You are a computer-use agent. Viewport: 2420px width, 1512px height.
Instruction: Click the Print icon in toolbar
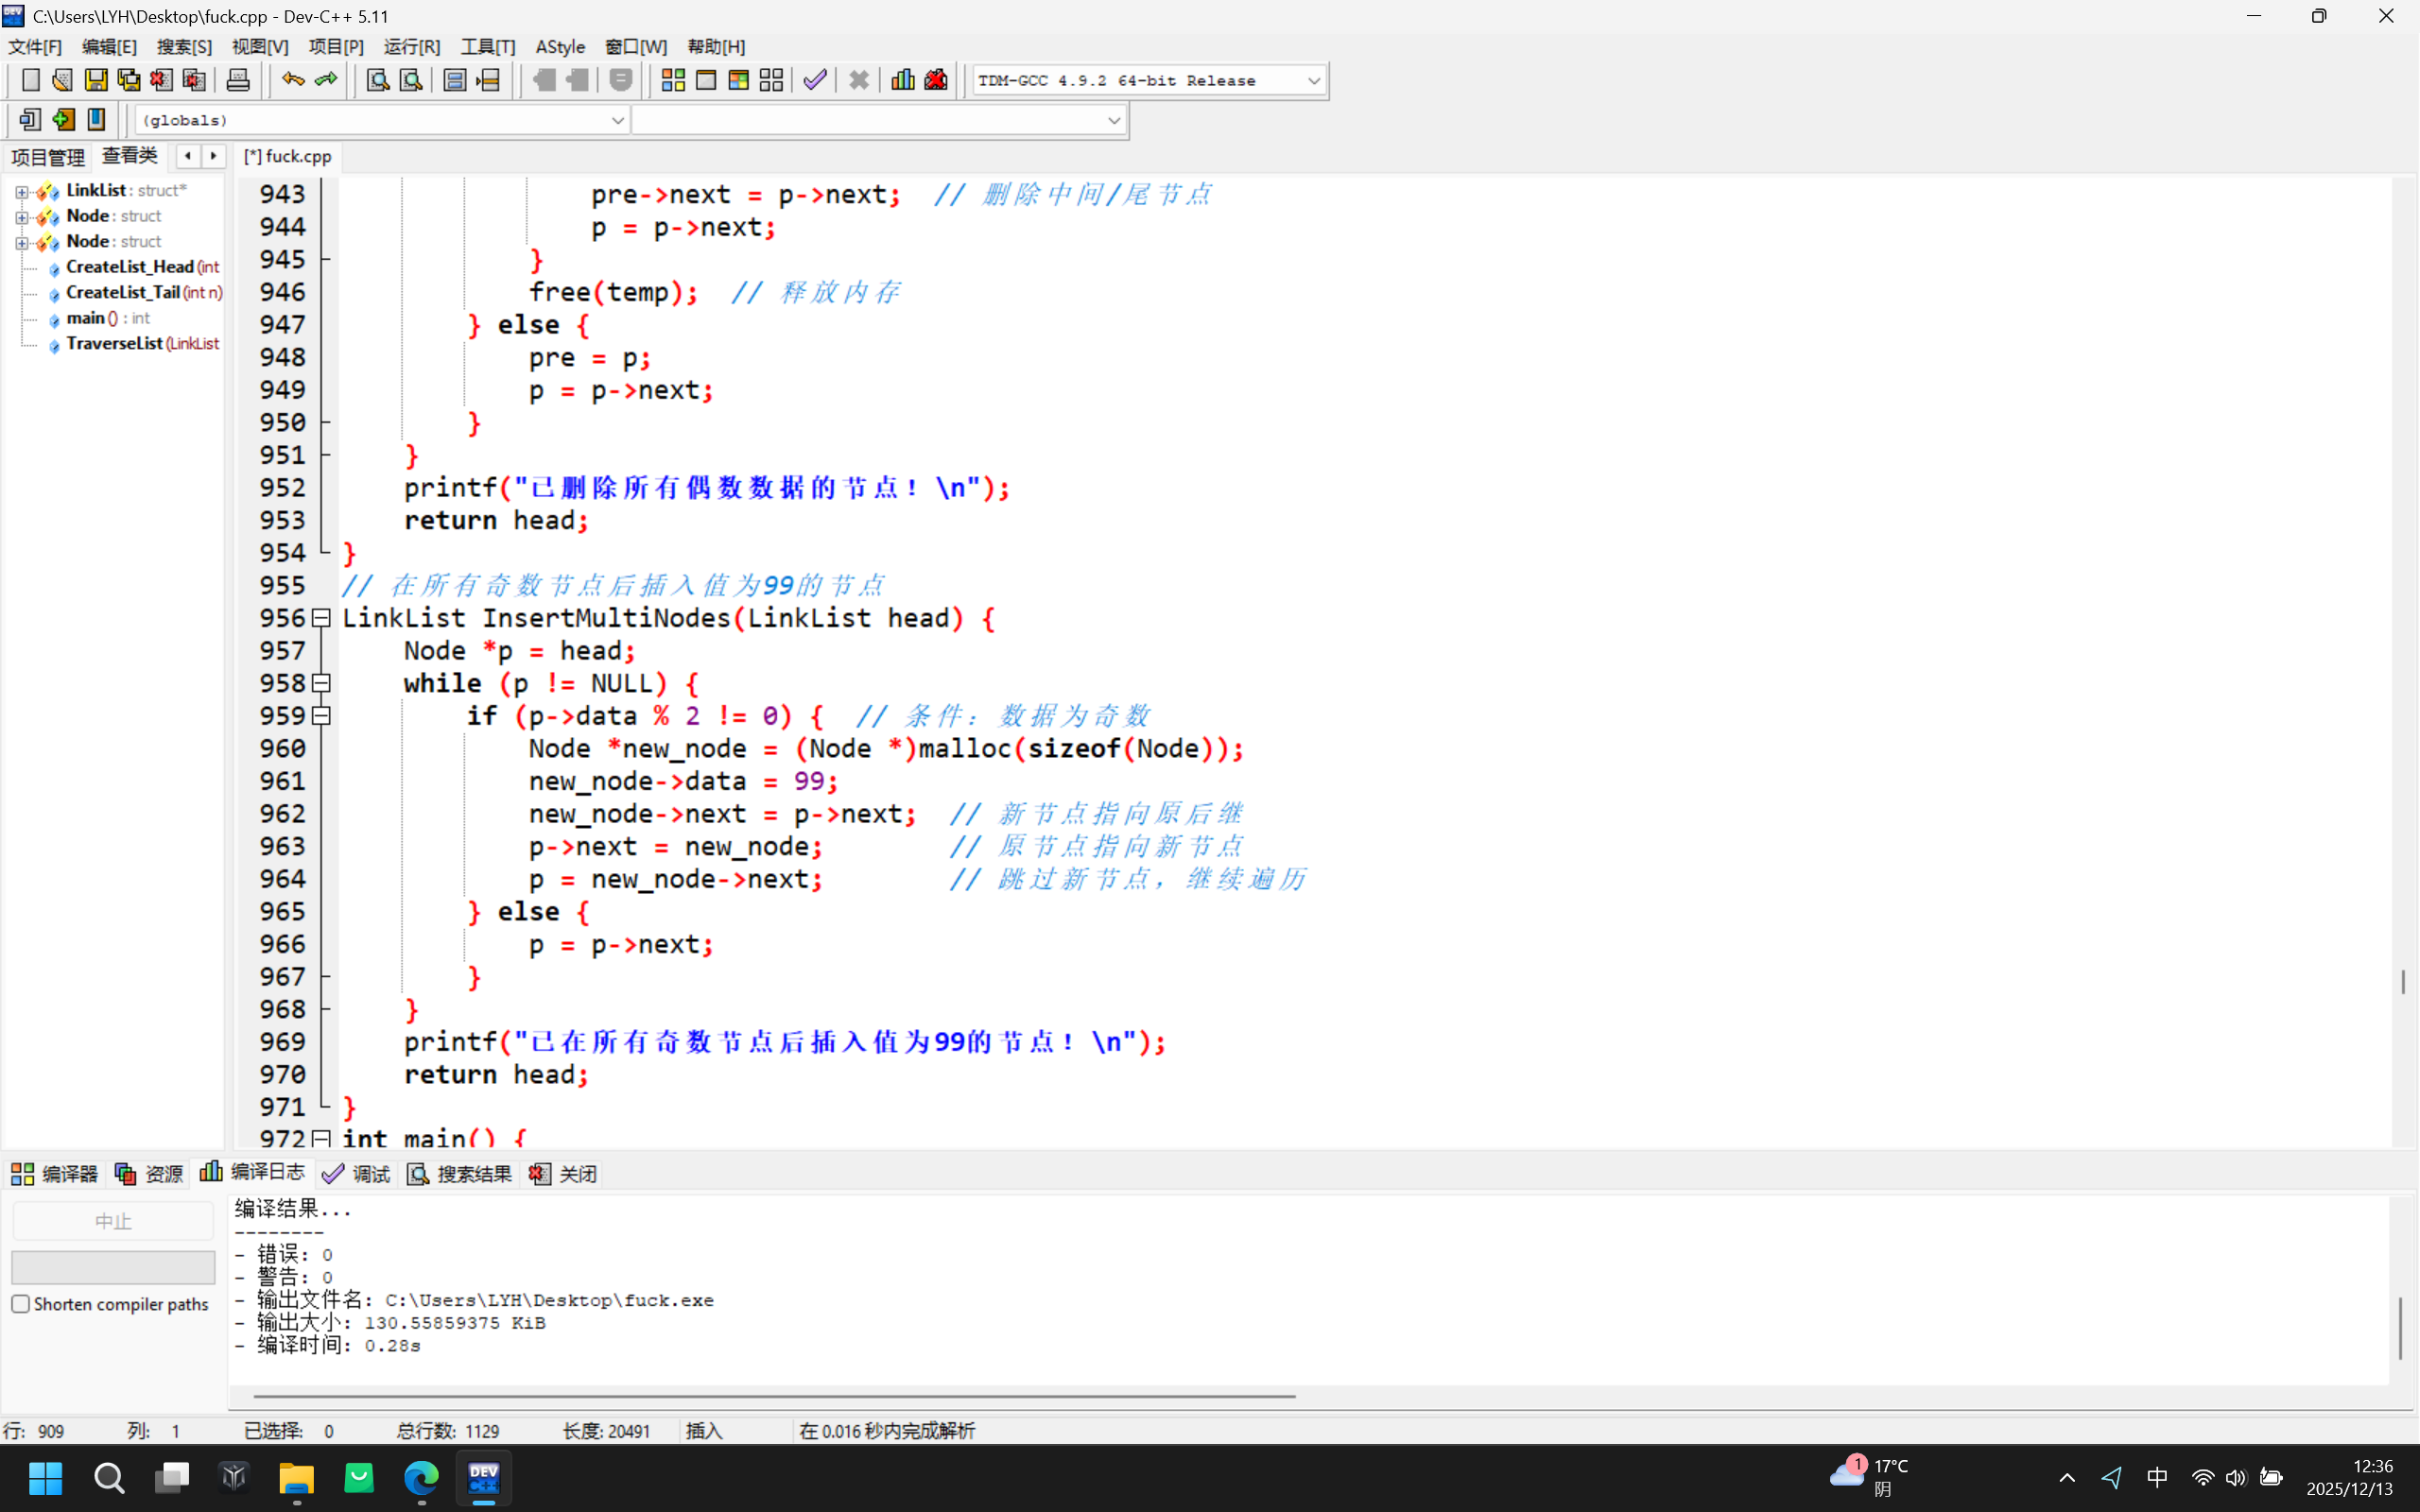point(238,80)
